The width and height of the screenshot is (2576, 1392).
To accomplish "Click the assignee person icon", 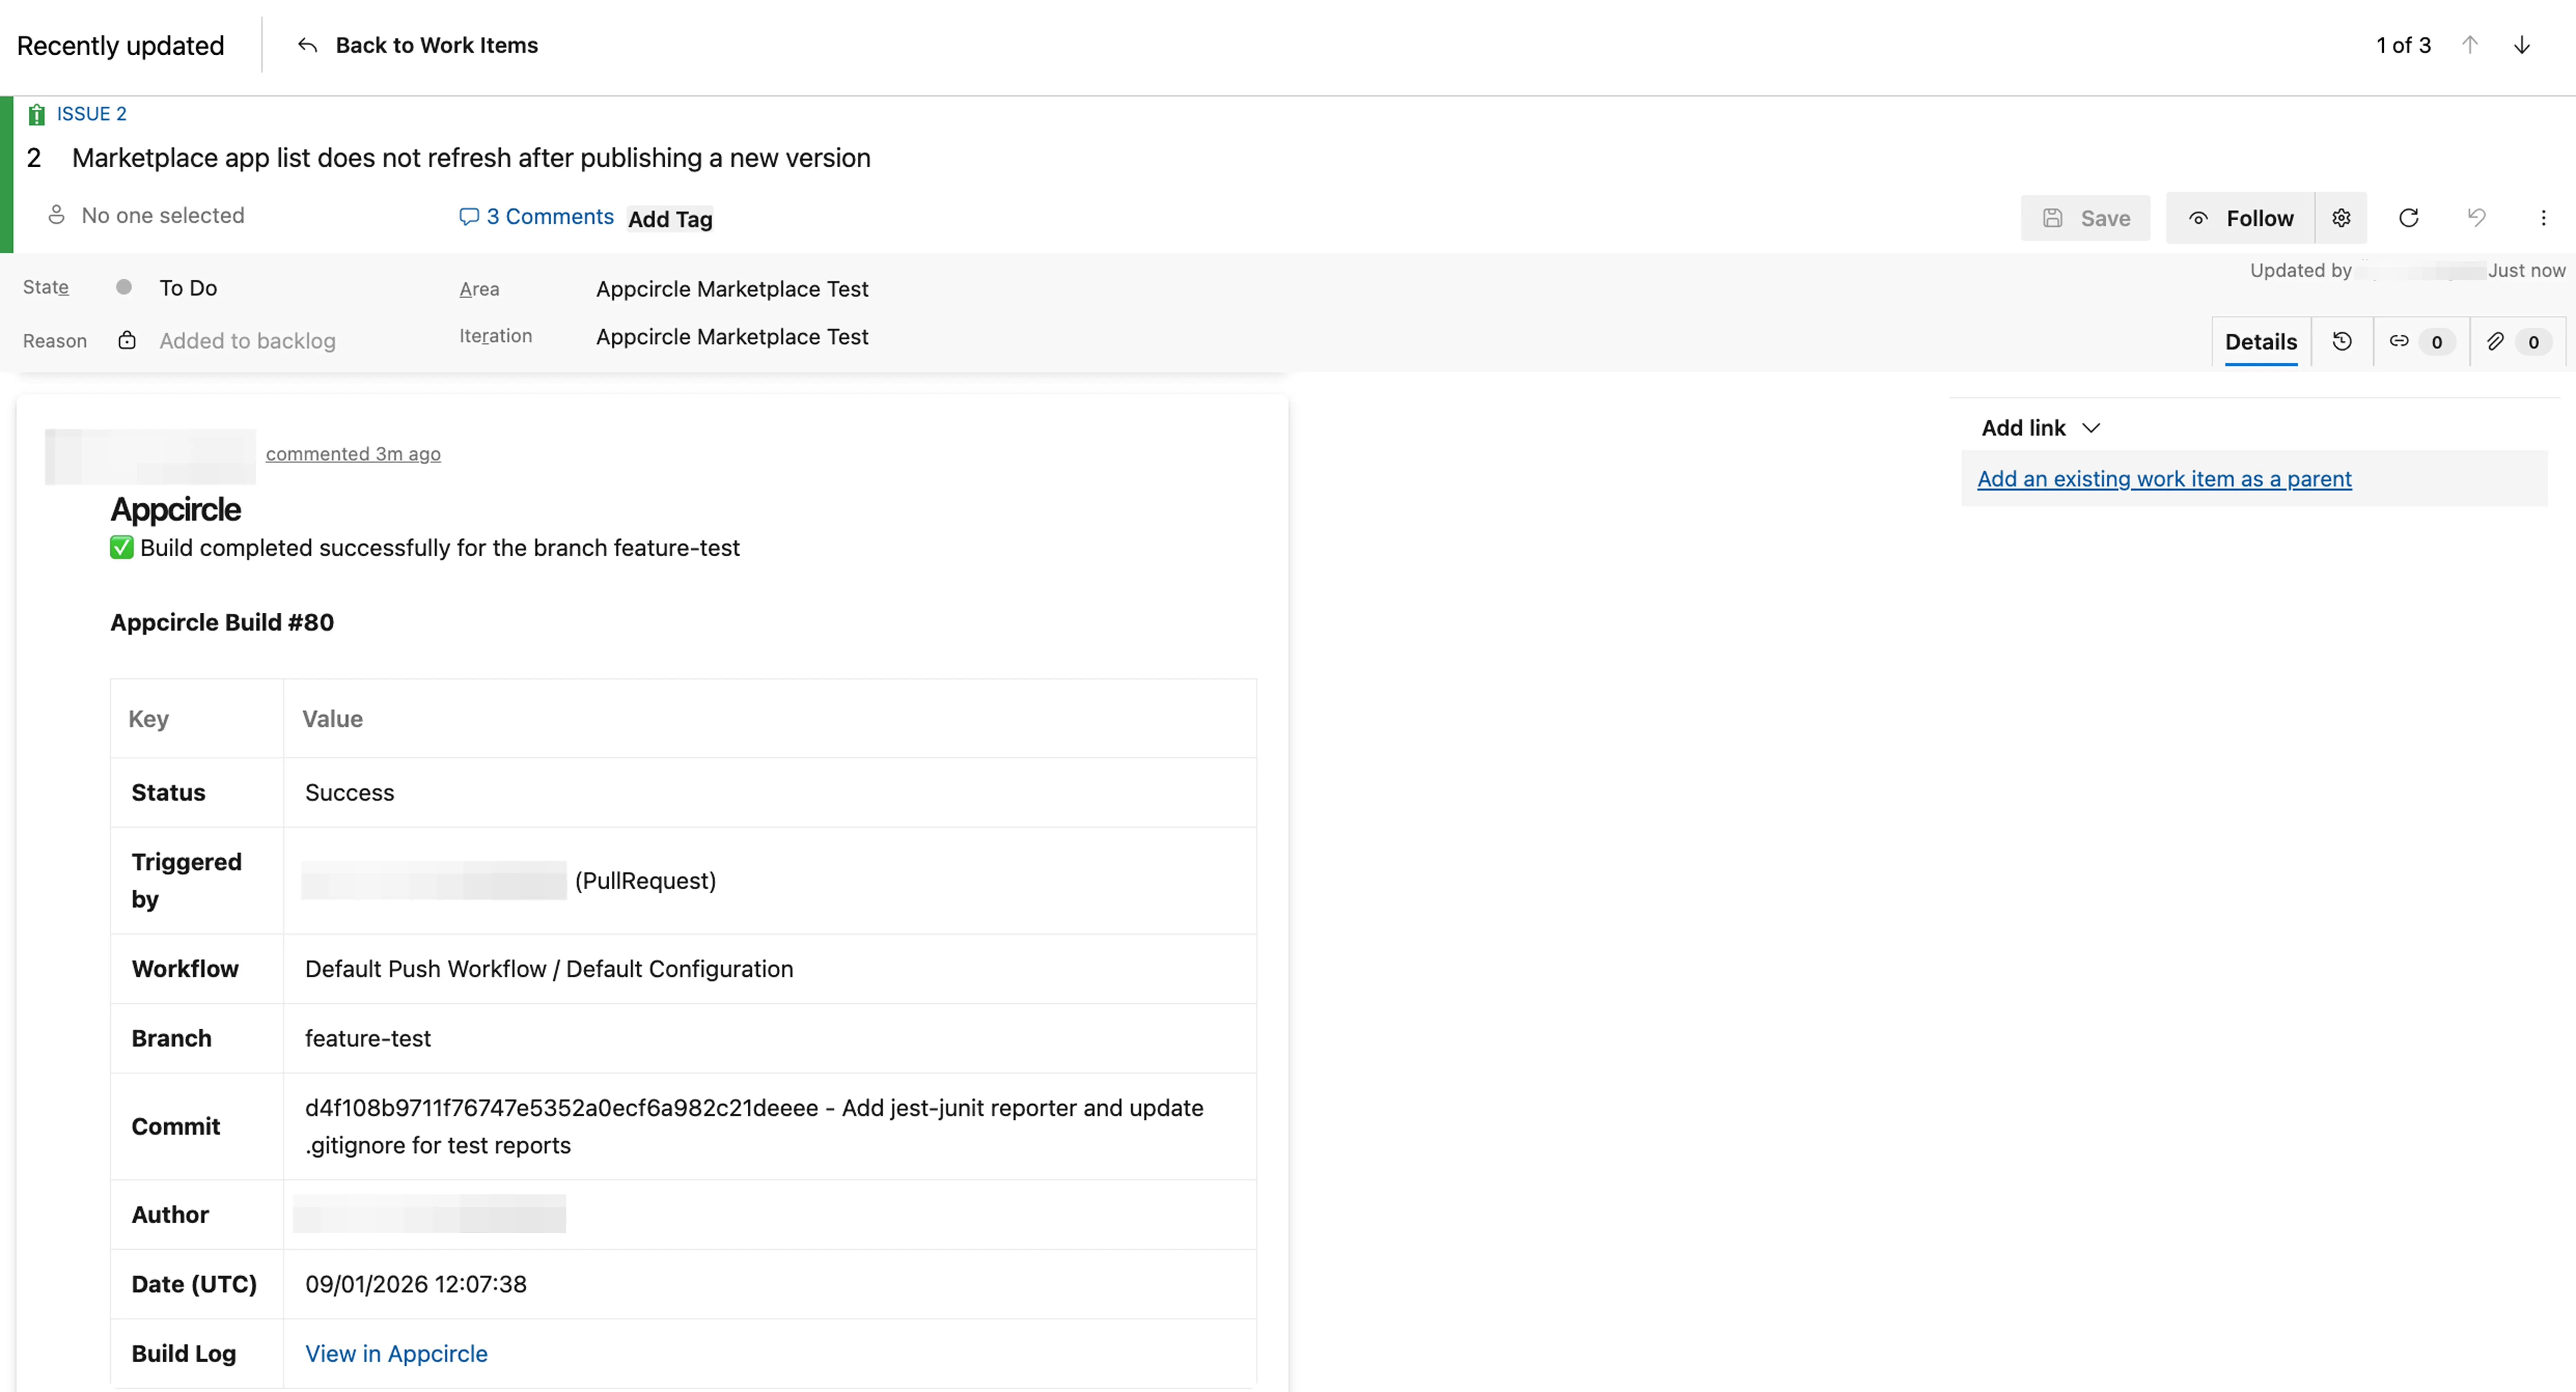I will [57, 215].
